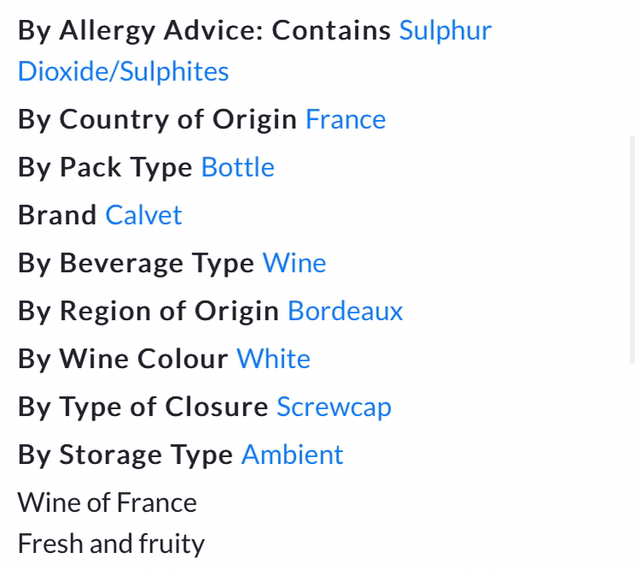Click the France country of origin link
Viewport: 640px width, 572px height.
[345, 120]
